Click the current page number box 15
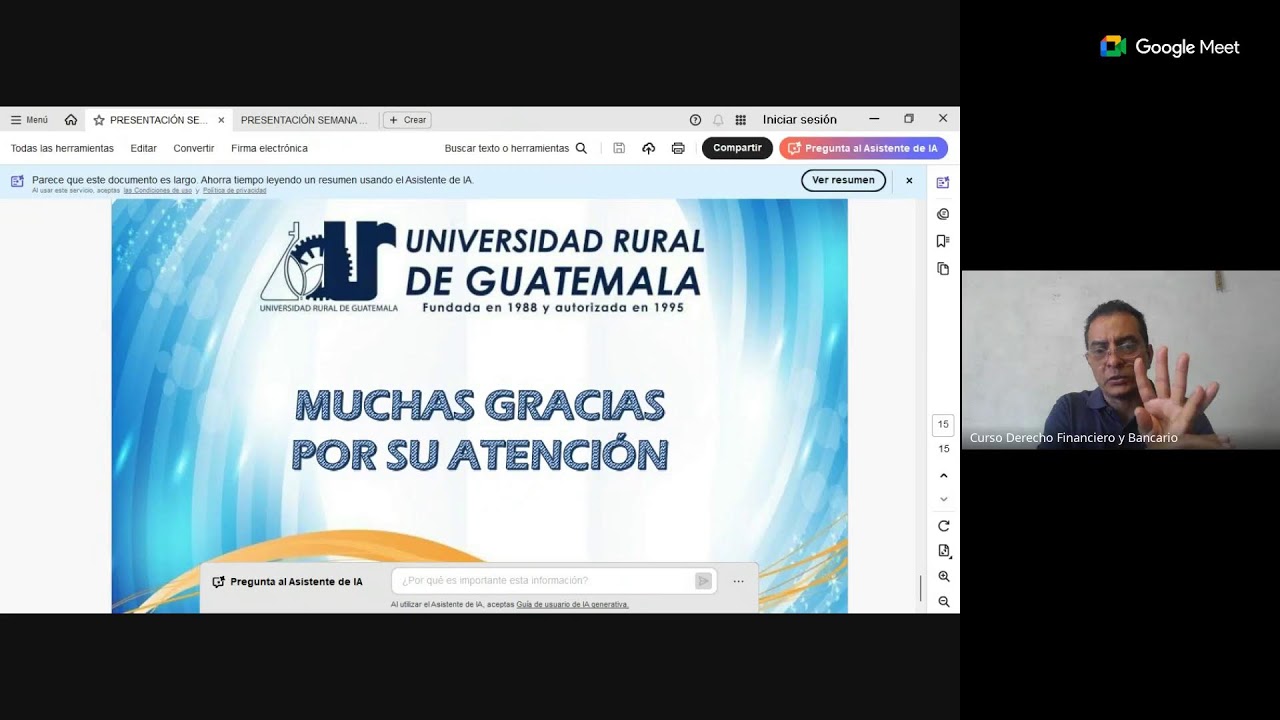 pyautogui.click(x=943, y=424)
